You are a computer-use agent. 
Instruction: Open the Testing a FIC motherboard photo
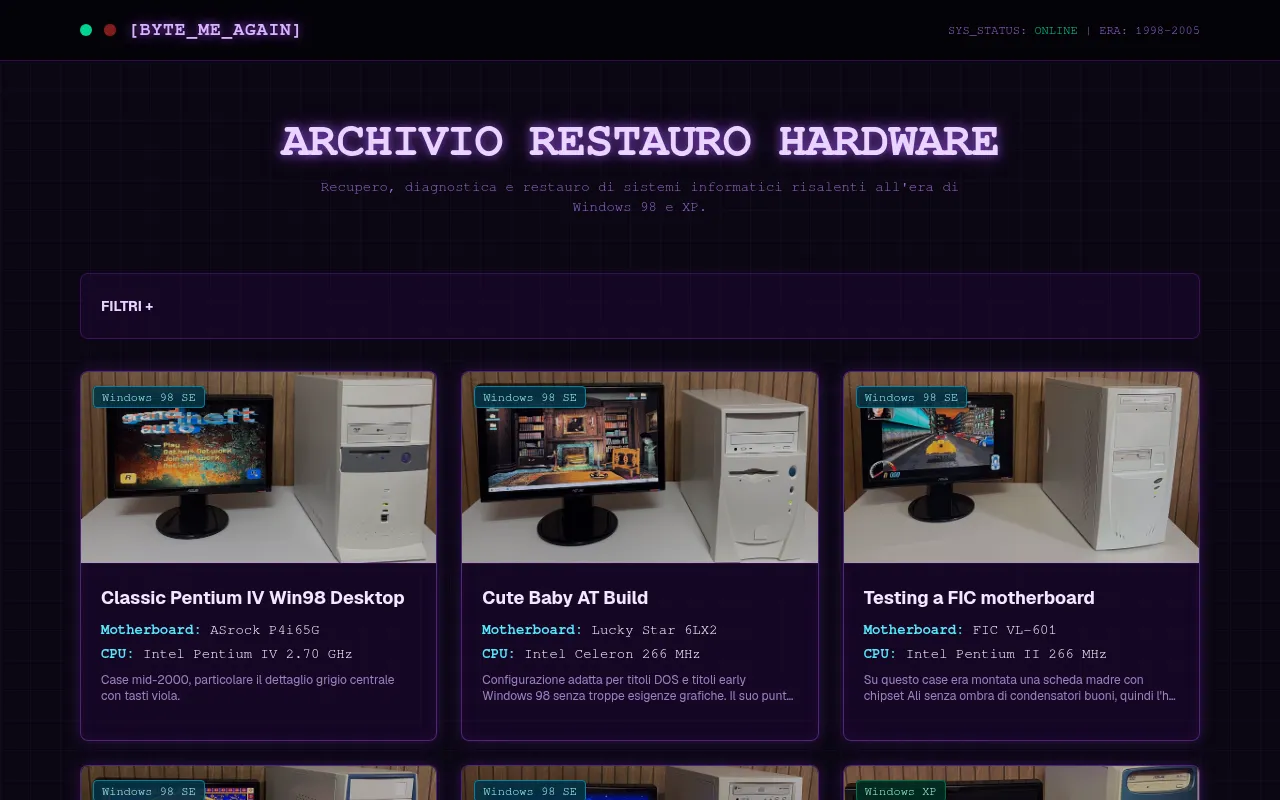click(1021, 468)
